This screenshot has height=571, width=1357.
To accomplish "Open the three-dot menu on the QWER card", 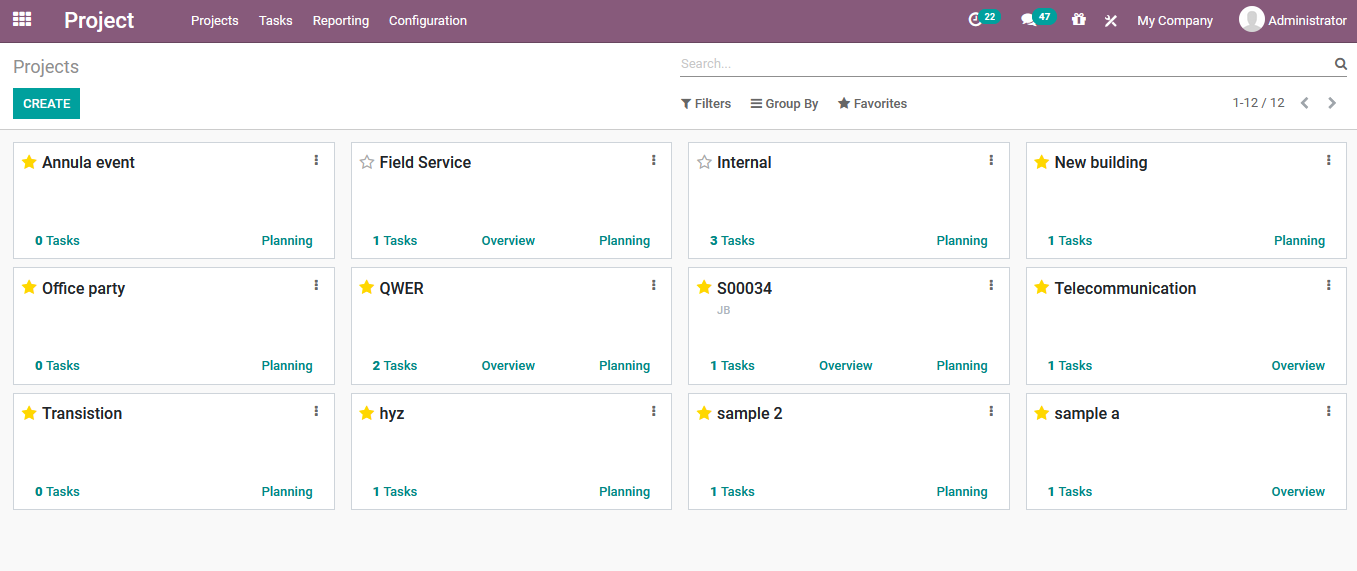I will [654, 285].
